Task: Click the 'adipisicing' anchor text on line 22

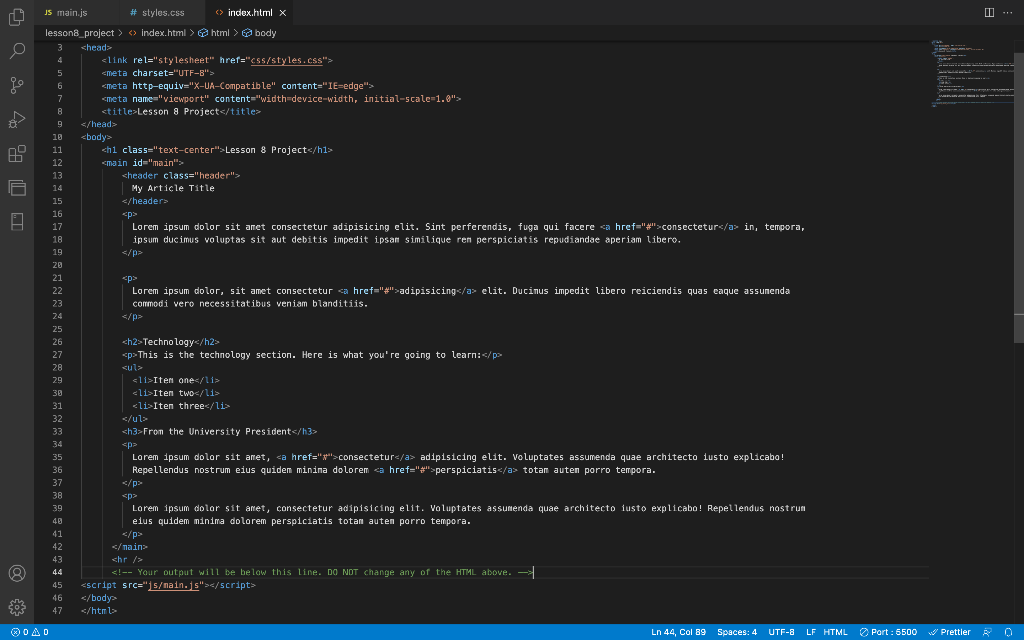Action: [x=428, y=291]
